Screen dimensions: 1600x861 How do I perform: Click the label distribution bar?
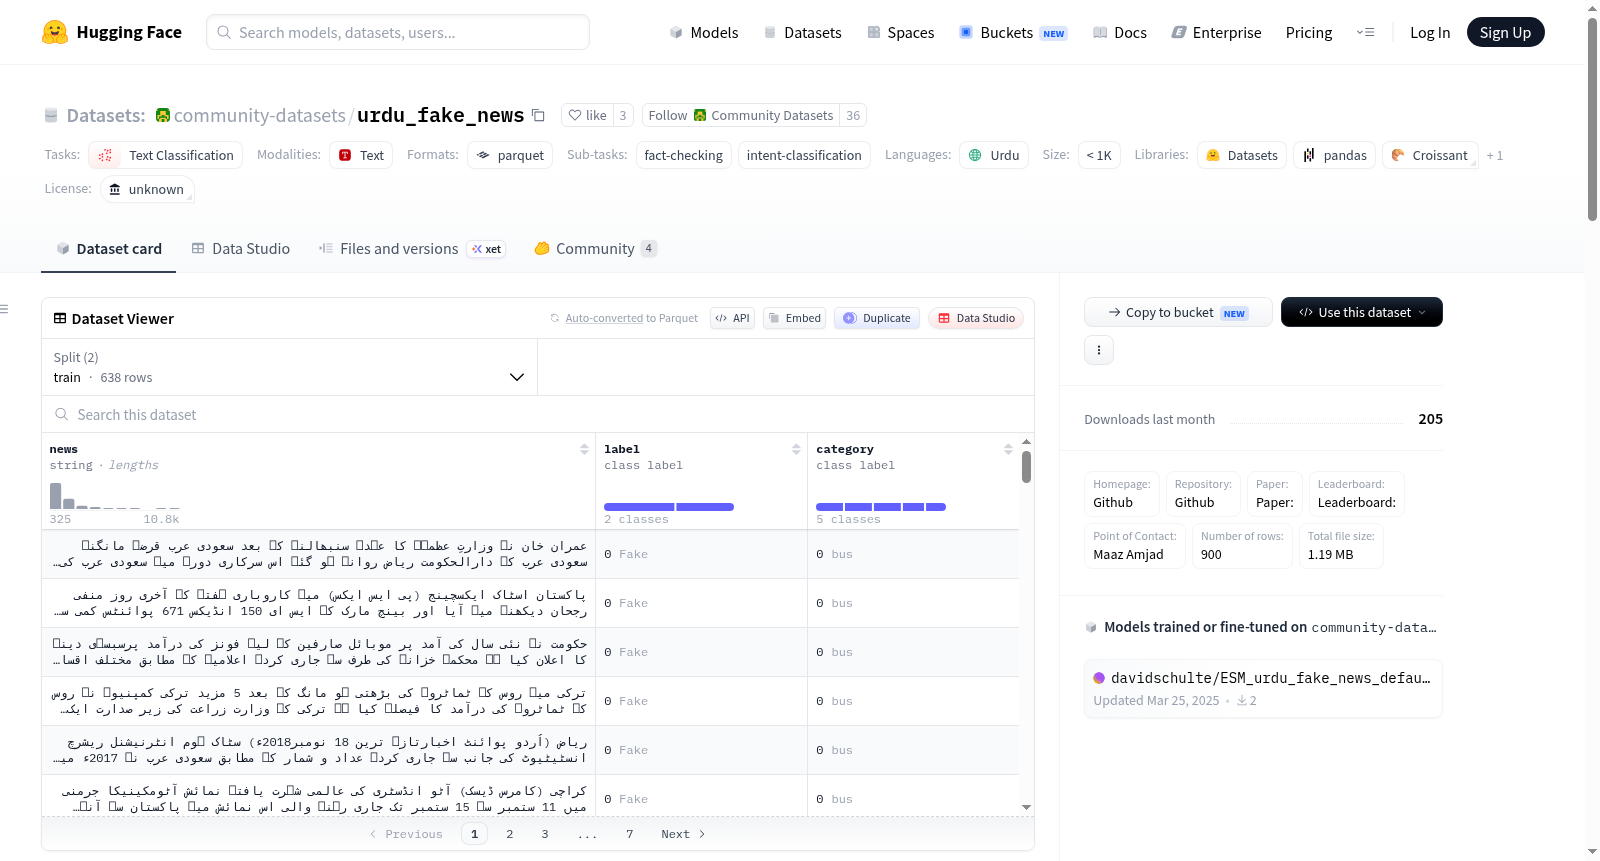(x=669, y=507)
